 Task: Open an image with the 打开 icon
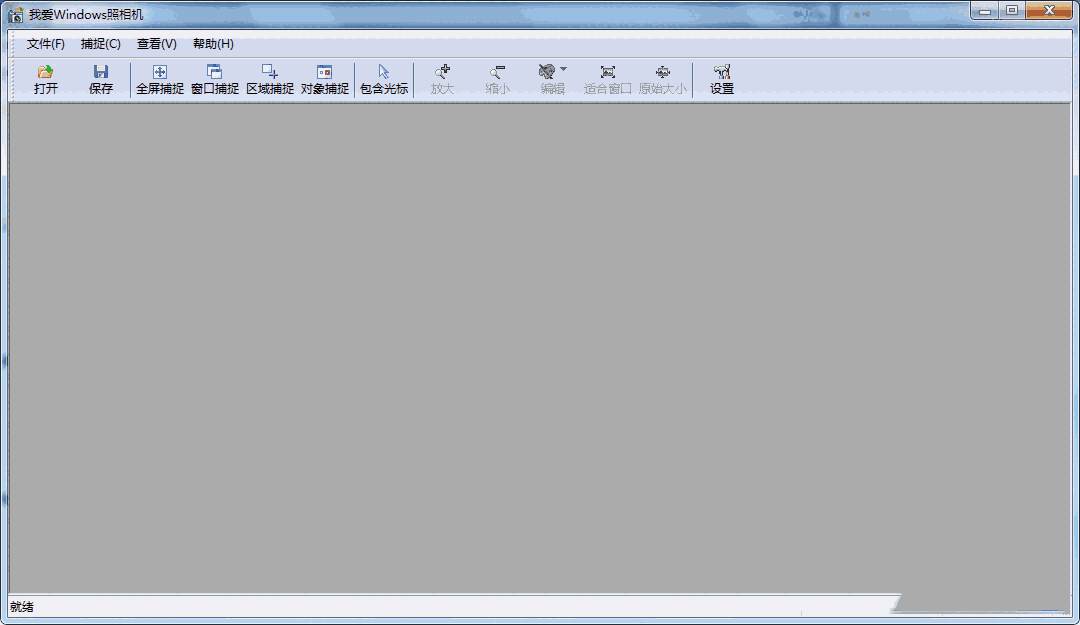click(45, 80)
